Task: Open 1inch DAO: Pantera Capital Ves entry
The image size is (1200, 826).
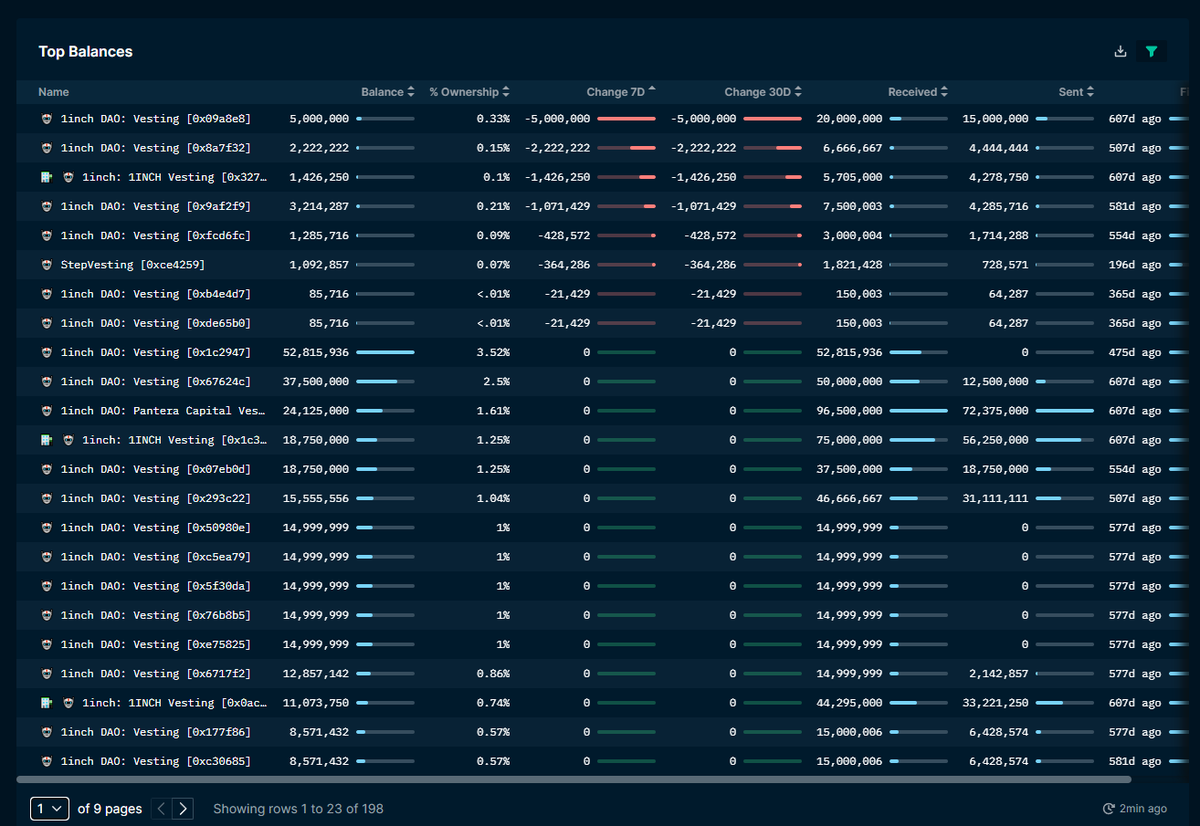Action: (164, 411)
